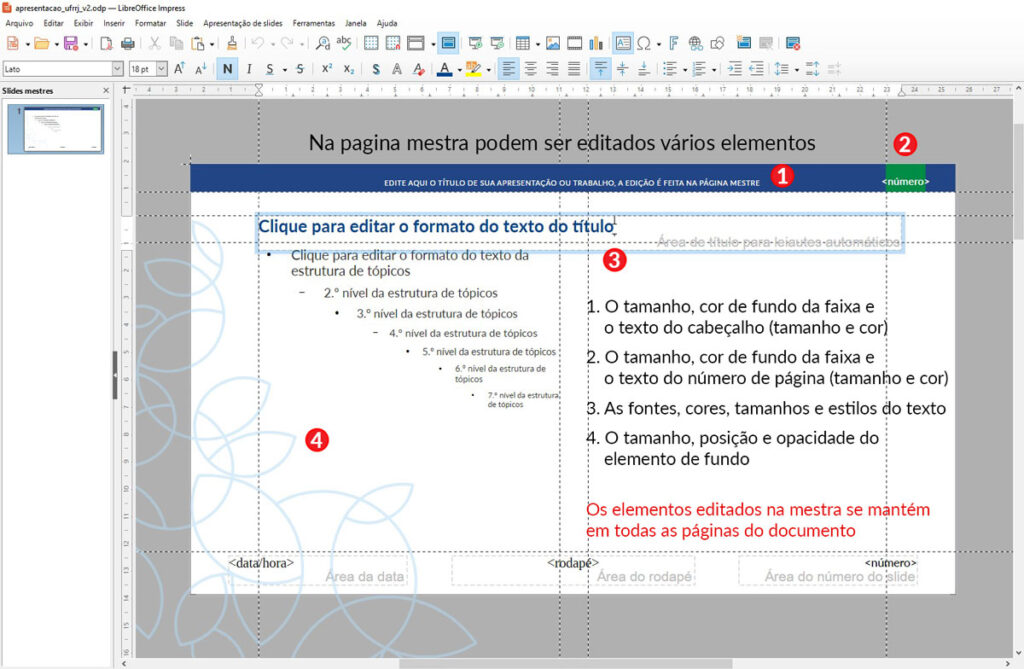Open the Apresentação de slides menu
1024x669 pixels.
click(x=242, y=22)
